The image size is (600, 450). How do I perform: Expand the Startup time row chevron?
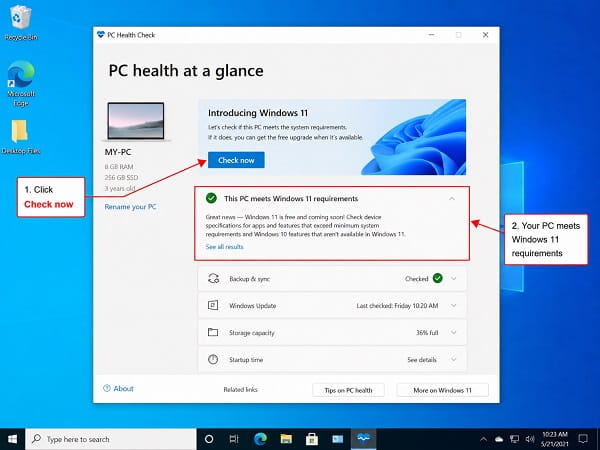point(453,359)
